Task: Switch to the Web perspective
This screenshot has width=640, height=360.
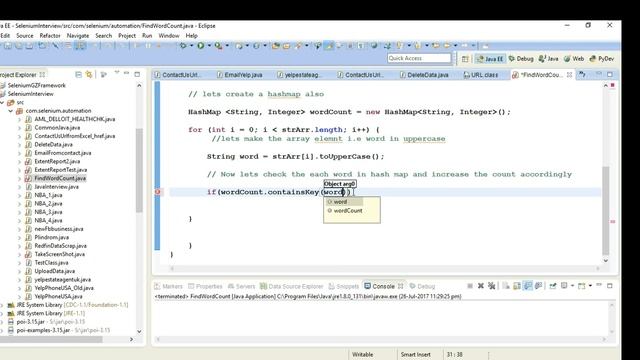Action: tap(574, 59)
